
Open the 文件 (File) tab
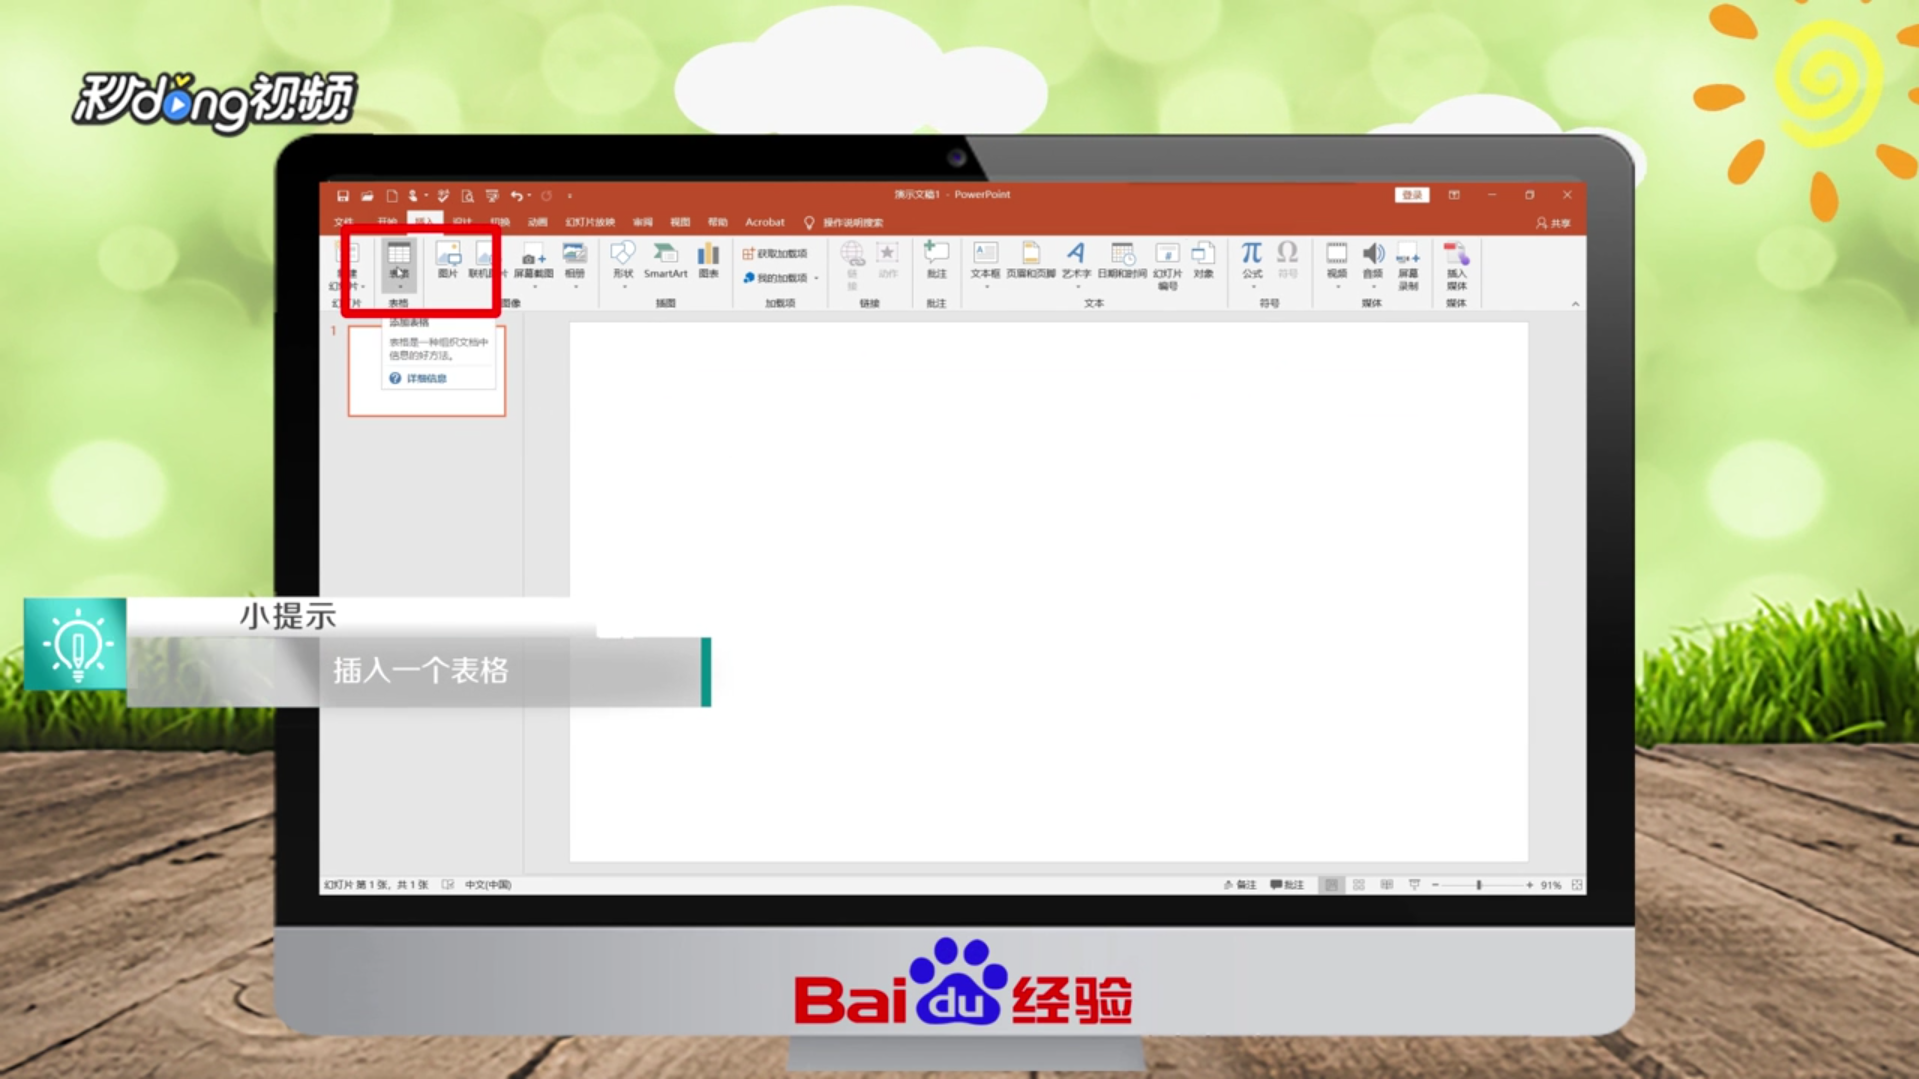344,222
